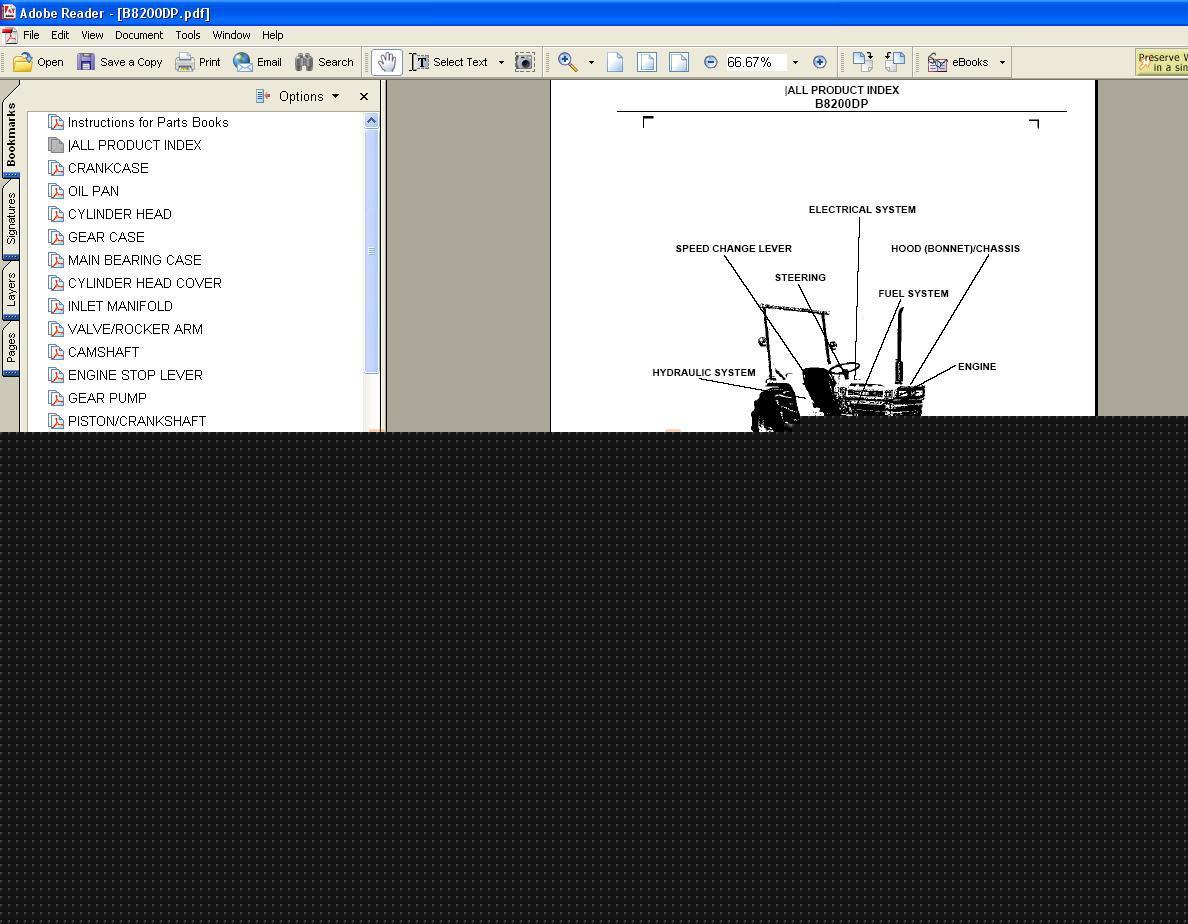Rotate the page counterclockwise
This screenshot has width=1188, height=924.
pos(895,62)
